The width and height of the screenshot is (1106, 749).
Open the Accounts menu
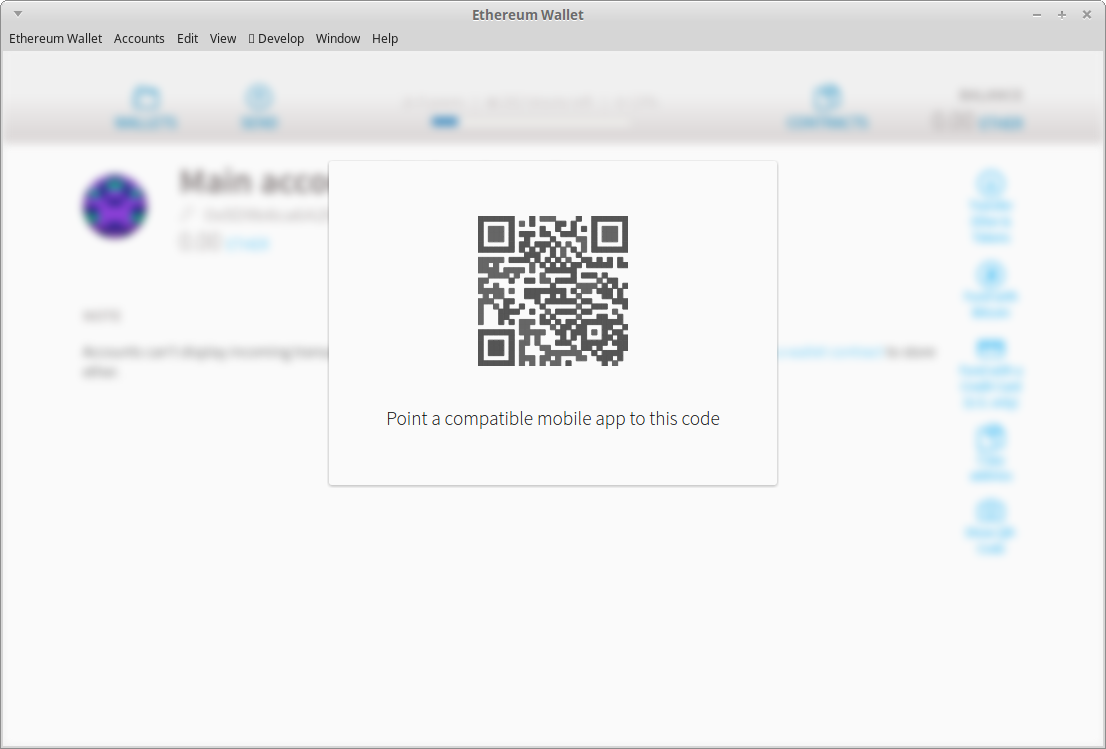139,39
